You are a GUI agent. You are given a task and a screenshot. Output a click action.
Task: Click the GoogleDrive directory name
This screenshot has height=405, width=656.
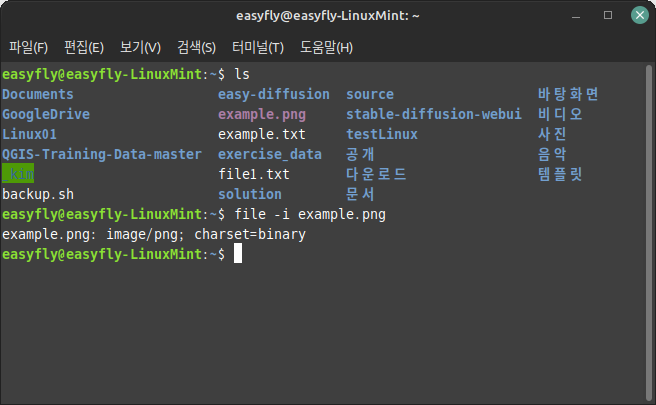(46, 114)
